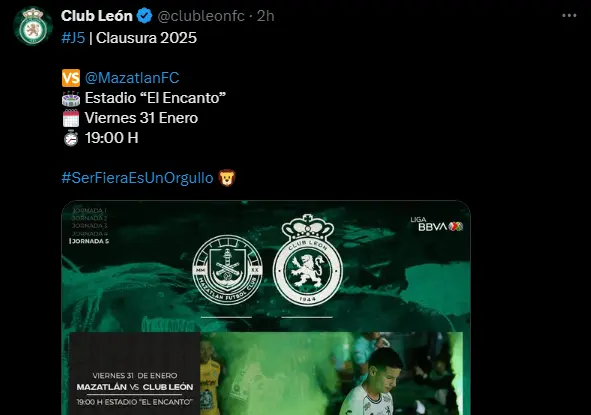This screenshot has width=591, height=415.
Task: Click the stopwatch emoji icon
Action: tap(71, 138)
